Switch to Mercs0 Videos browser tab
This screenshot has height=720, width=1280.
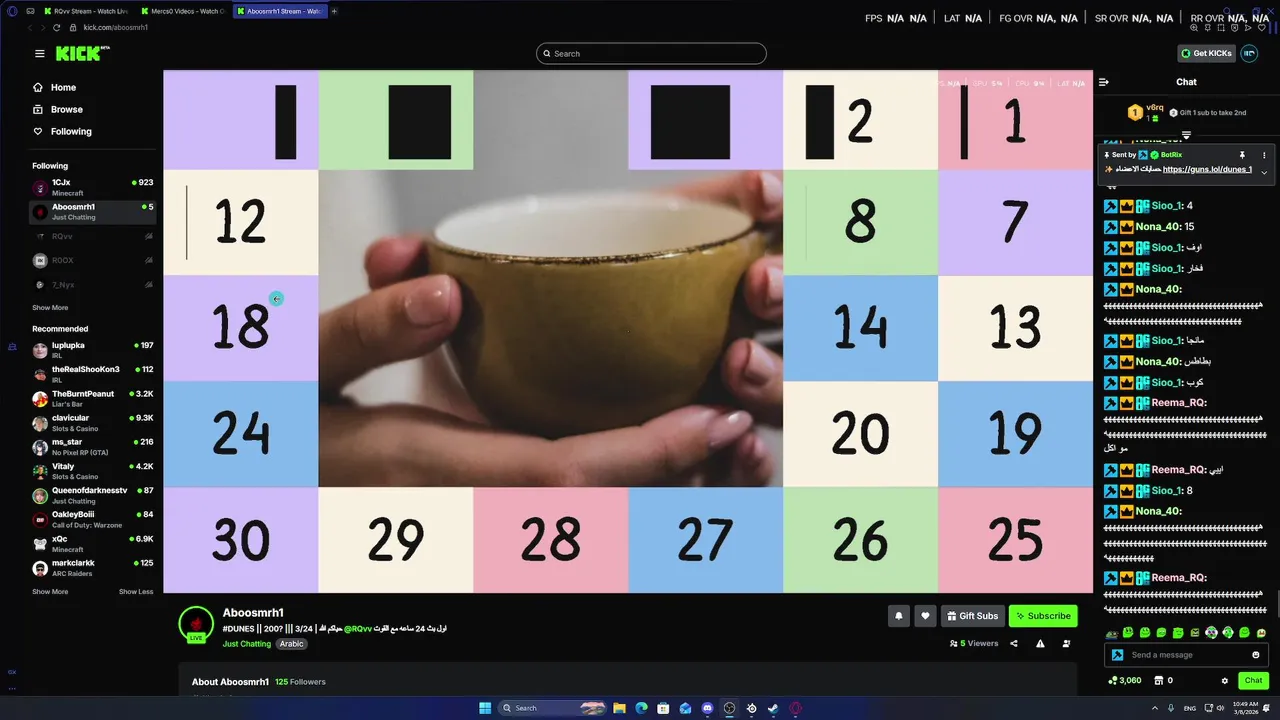182,11
